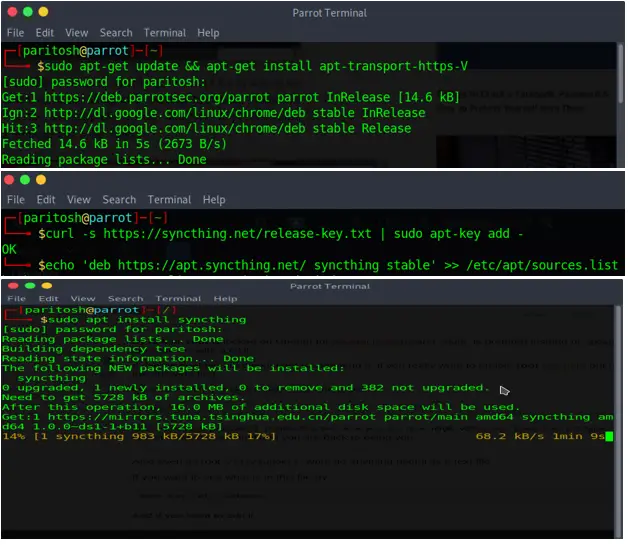Screen dimensions: 630x545
Task: Open Help menu in top terminal window
Action: (208, 33)
